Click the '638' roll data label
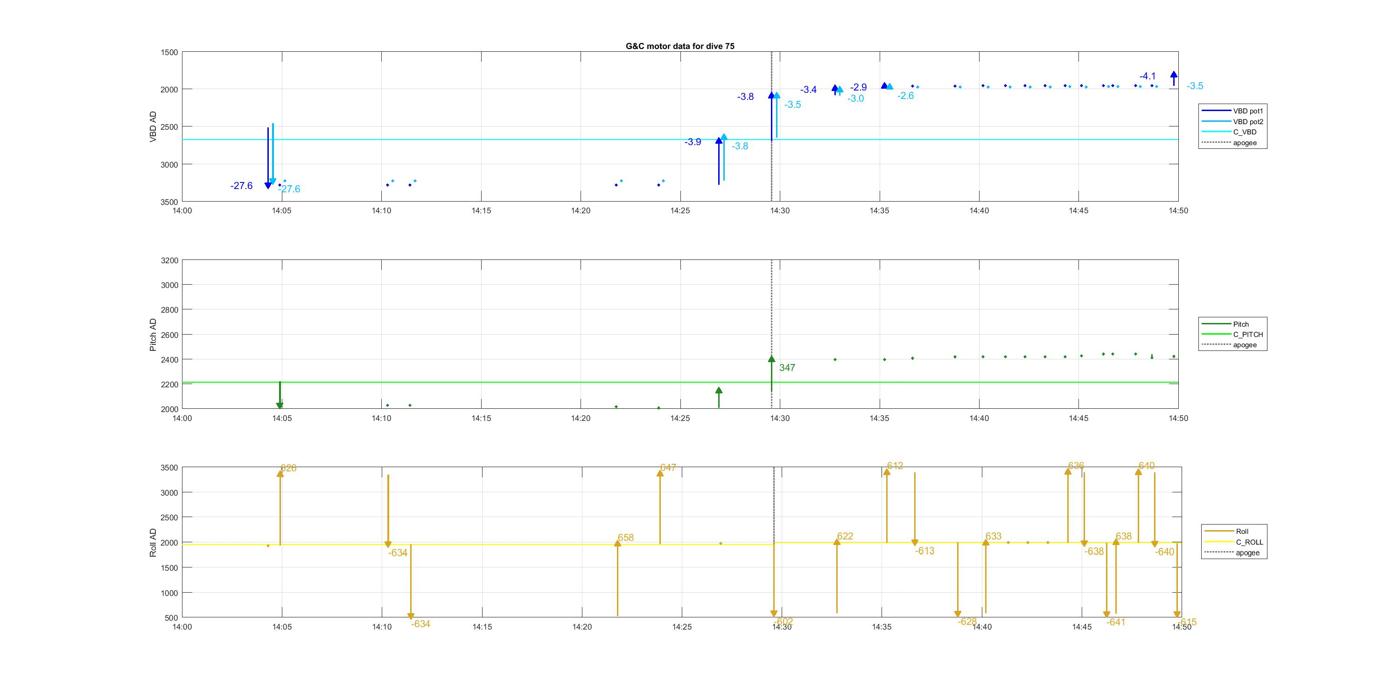The height and width of the screenshot is (693, 1400). pos(1124,537)
